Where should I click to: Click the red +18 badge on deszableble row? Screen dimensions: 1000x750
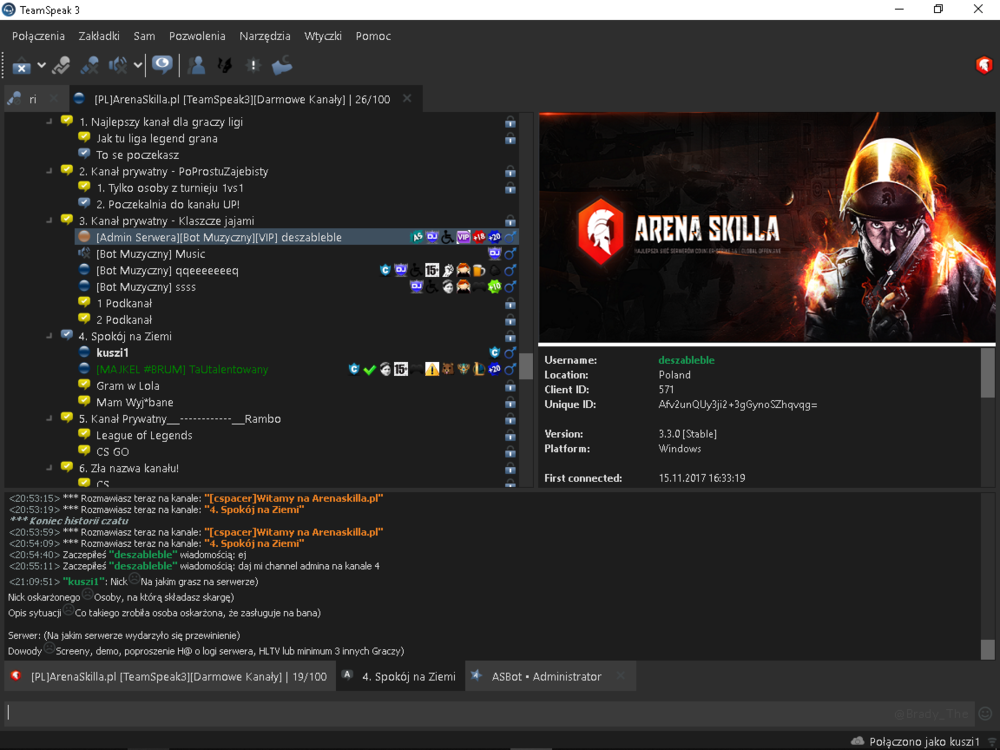click(479, 237)
